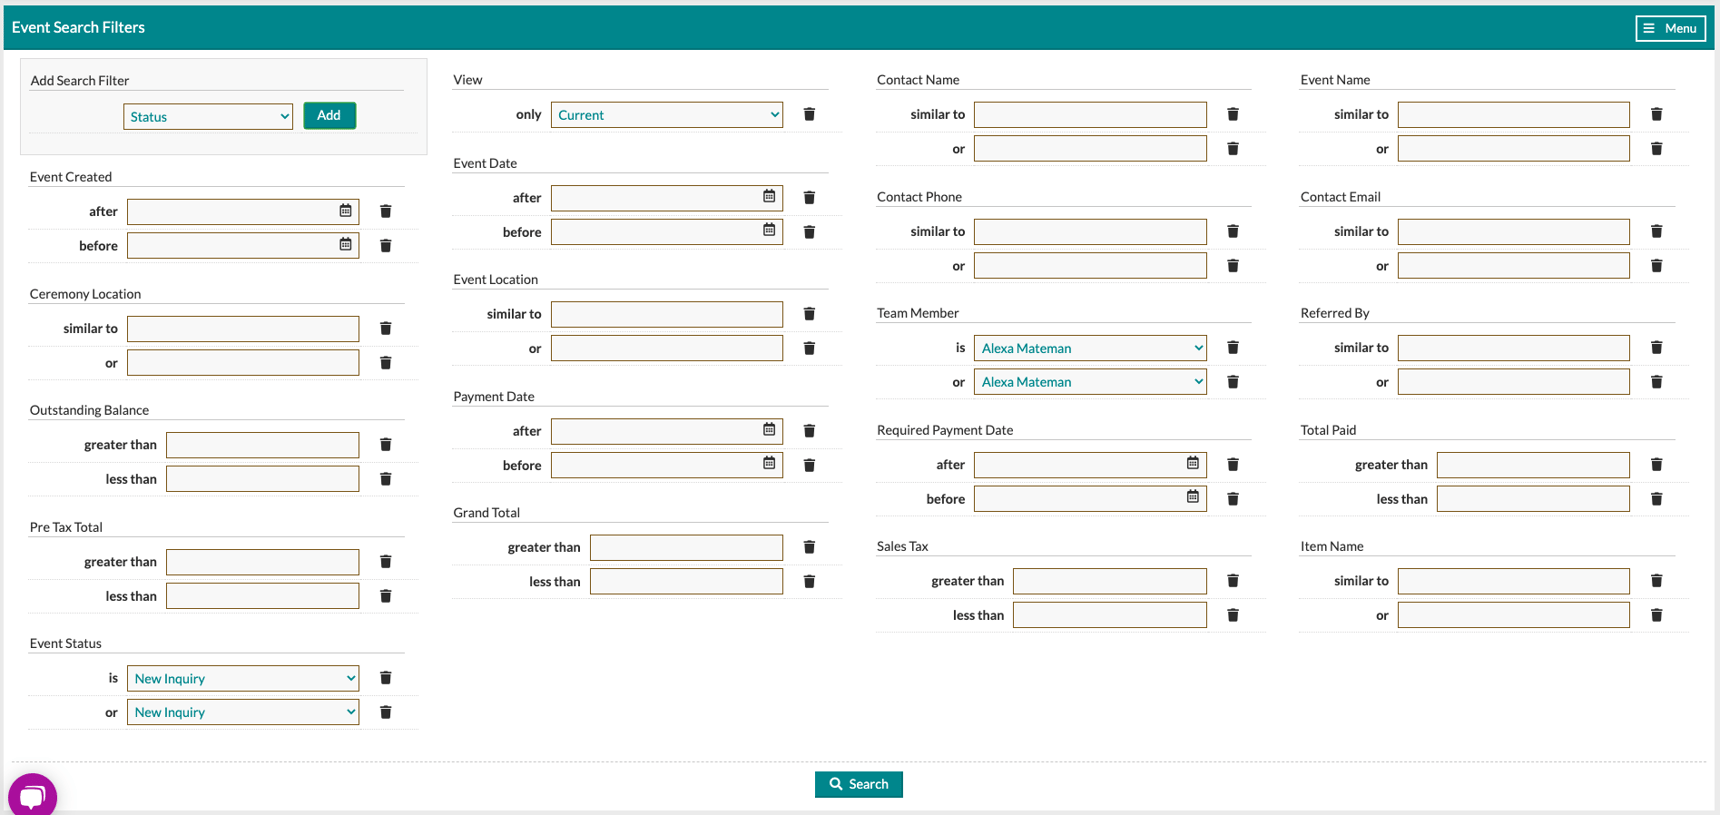Click trash icon beside Grand Total greater than
Viewport: 1720px width, 815px height.
point(809,547)
